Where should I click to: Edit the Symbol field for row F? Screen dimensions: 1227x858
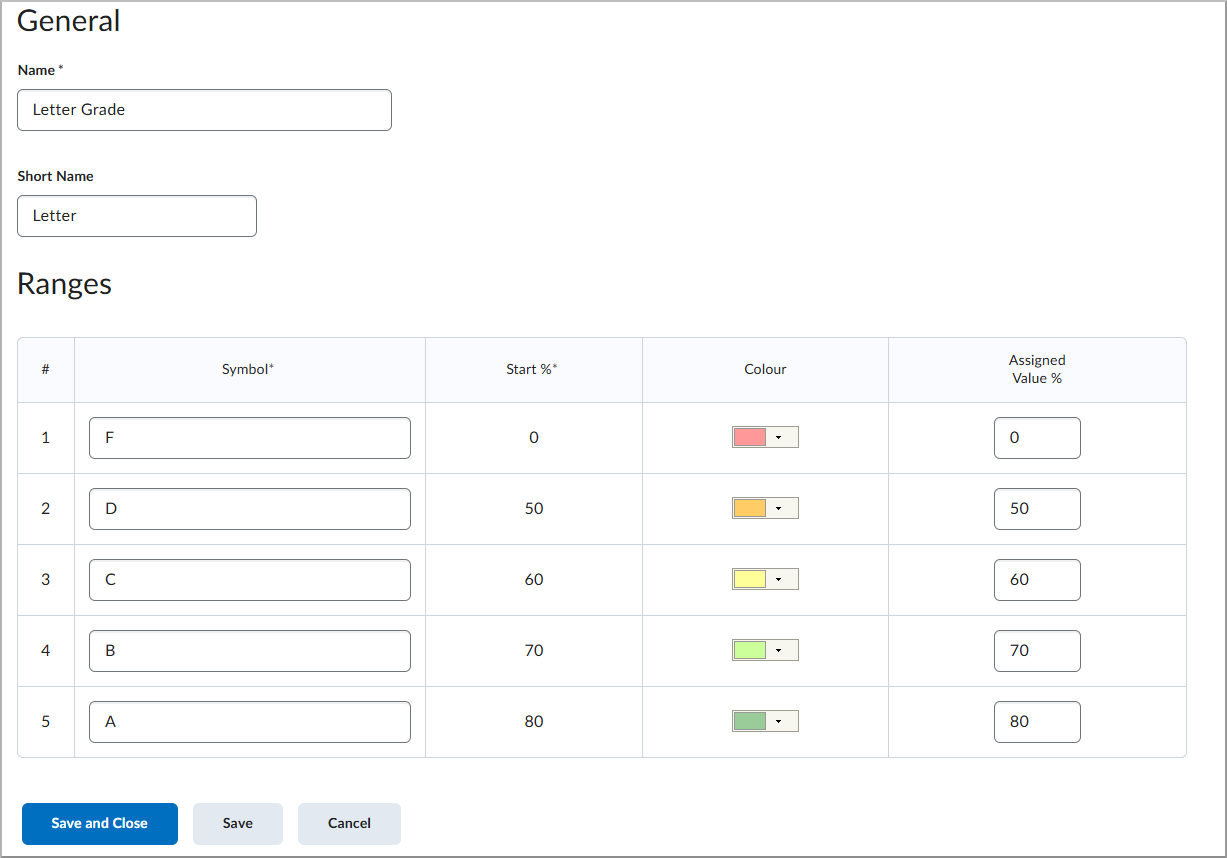250,438
